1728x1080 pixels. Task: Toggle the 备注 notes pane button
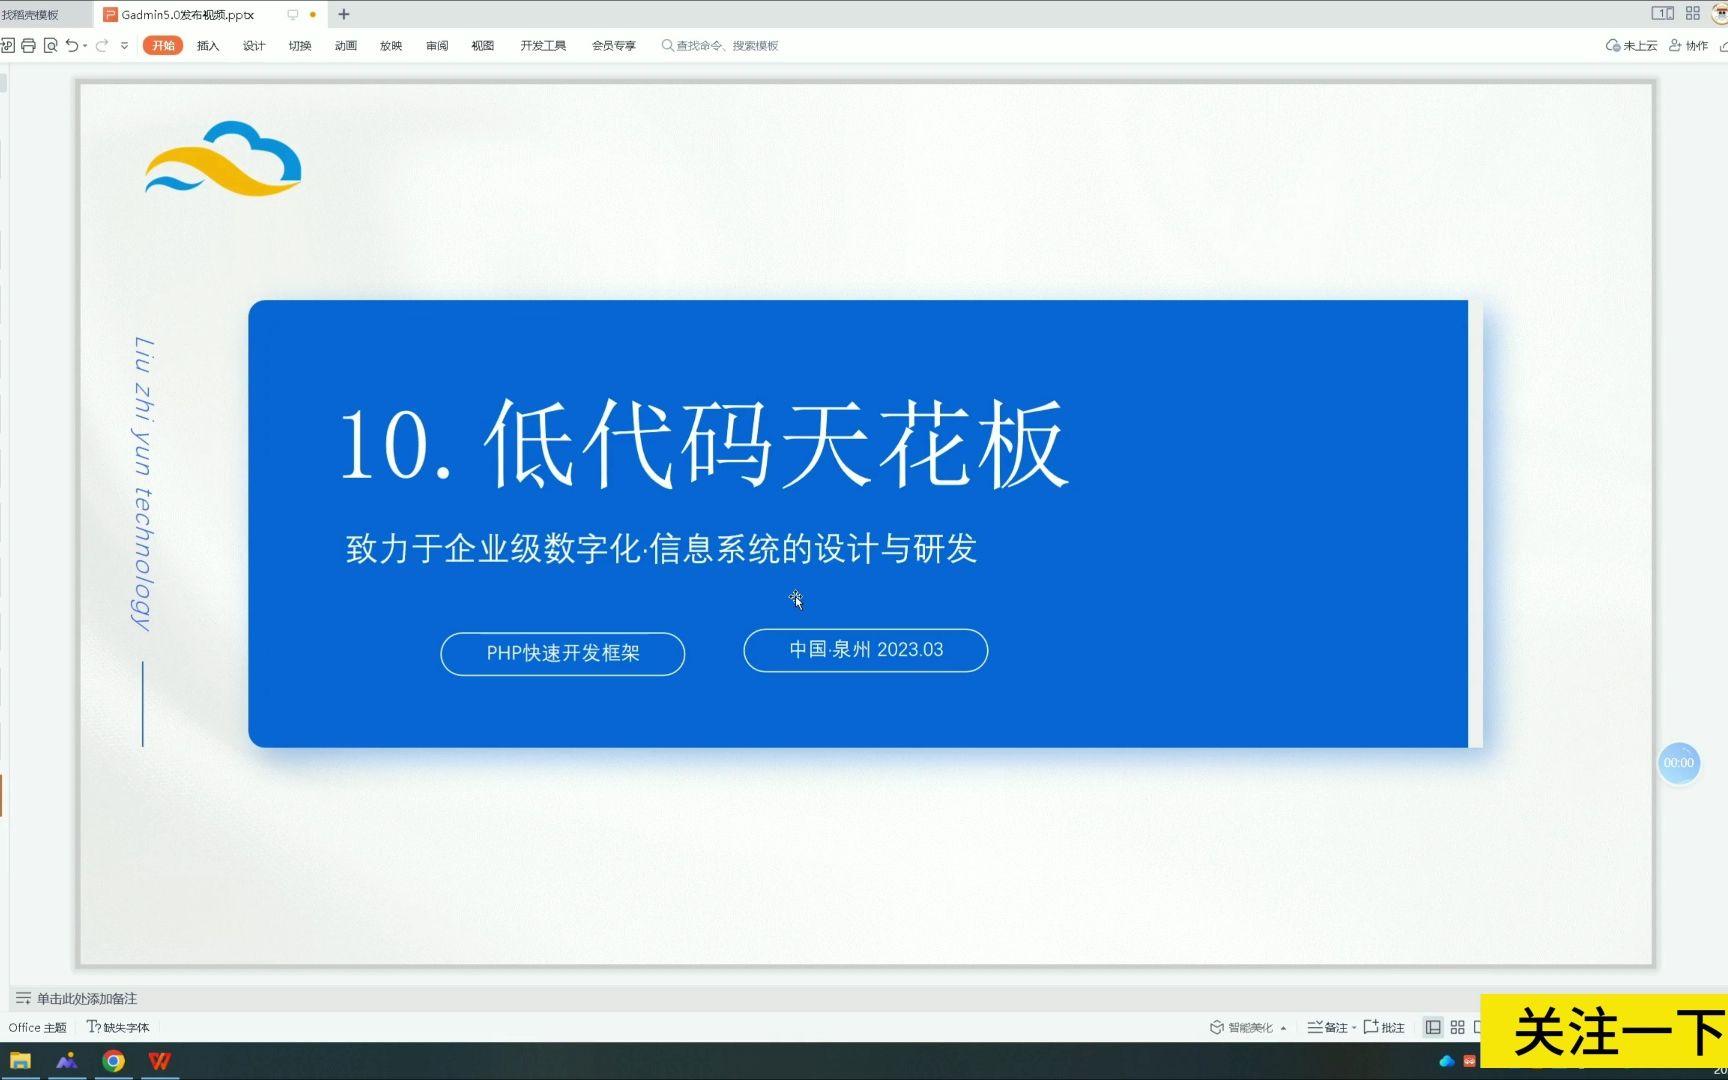point(1328,1027)
